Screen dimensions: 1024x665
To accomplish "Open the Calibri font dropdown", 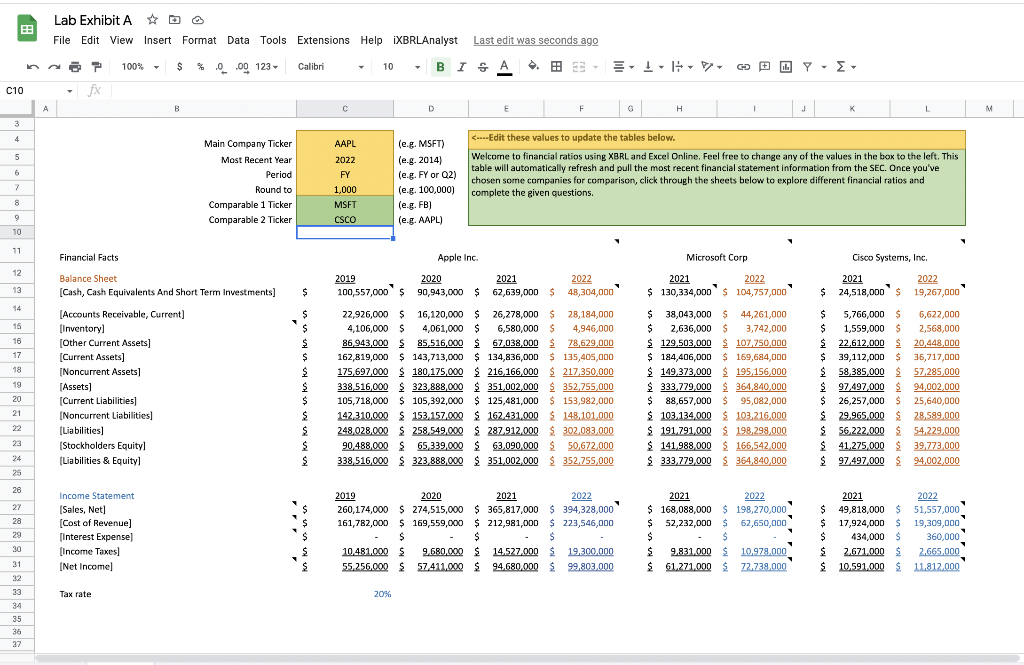I will point(330,67).
